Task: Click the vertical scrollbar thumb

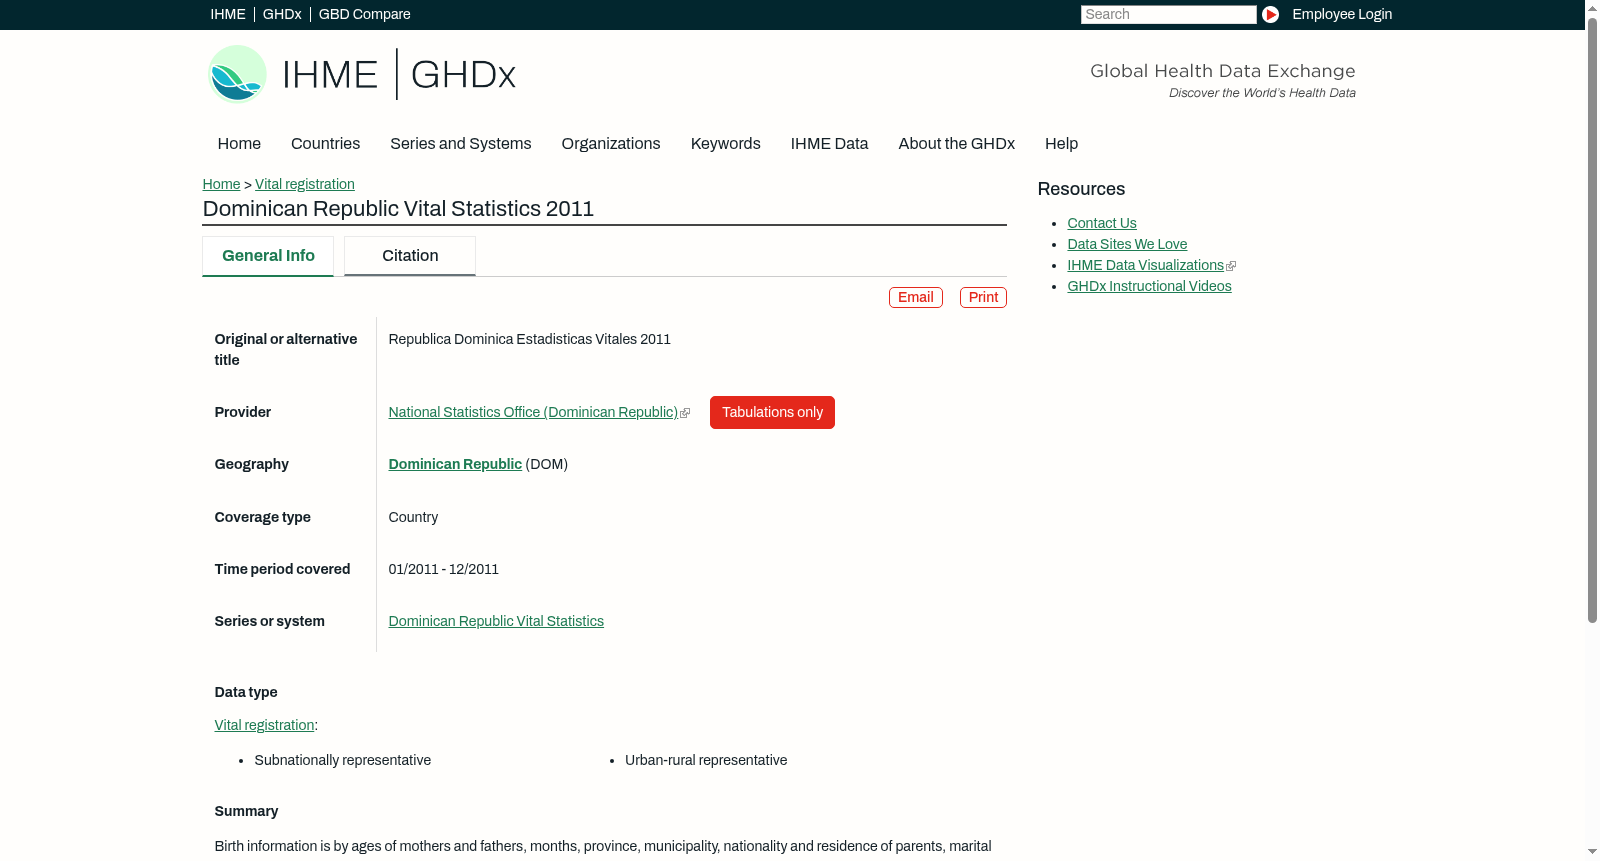Action: (x=1592, y=318)
